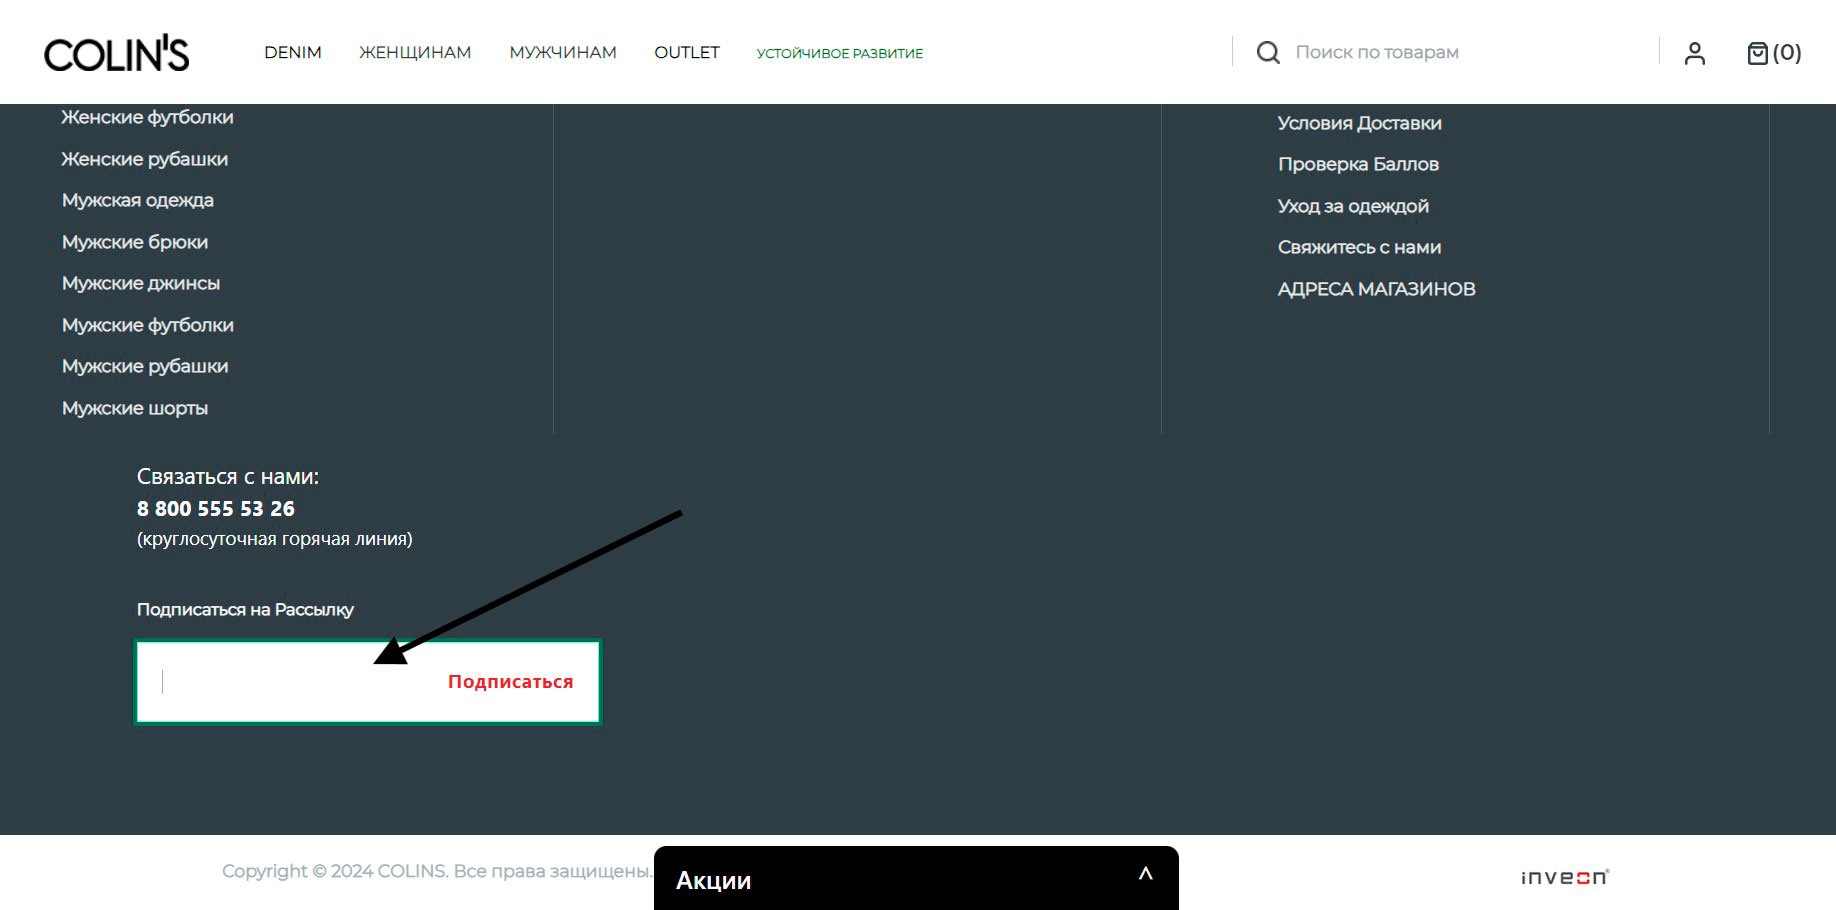1836x910 pixels.
Task: Click the Подписаться button
Action: pos(510,682)
